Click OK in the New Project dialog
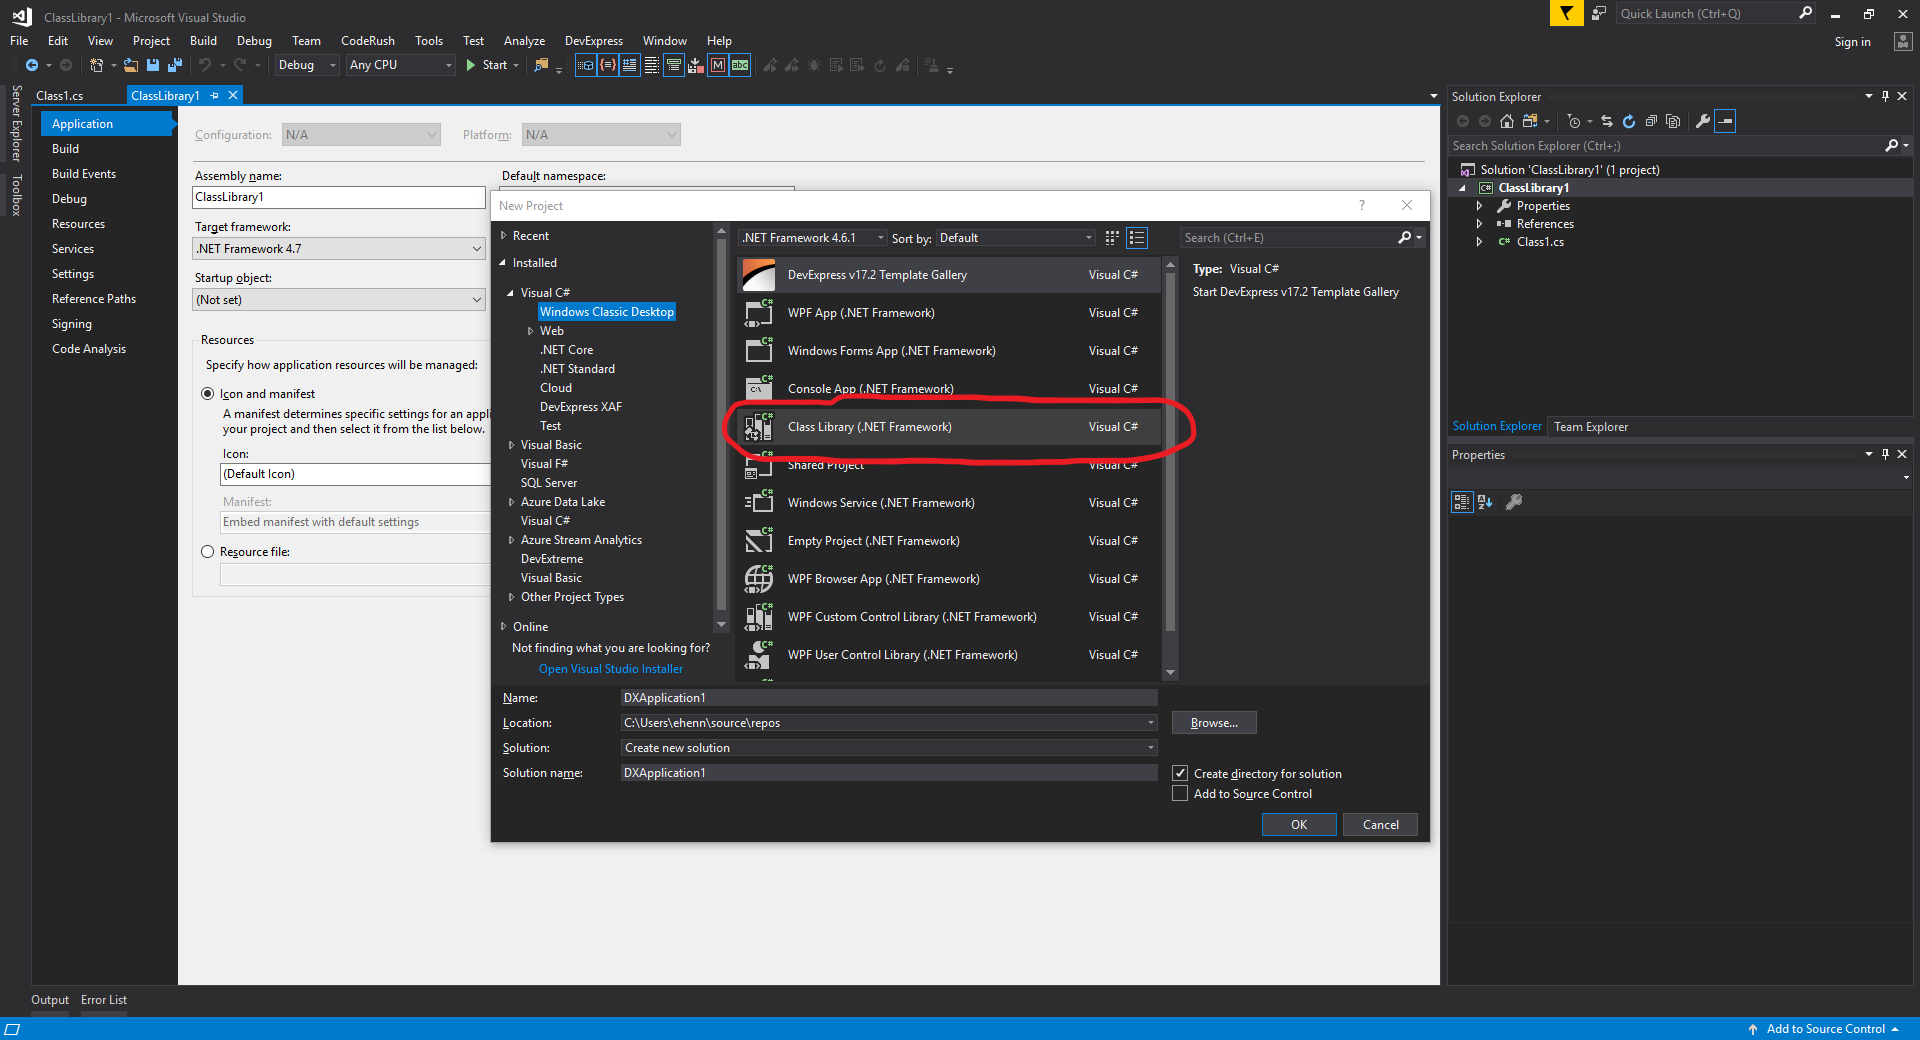 click(1299, 825)
